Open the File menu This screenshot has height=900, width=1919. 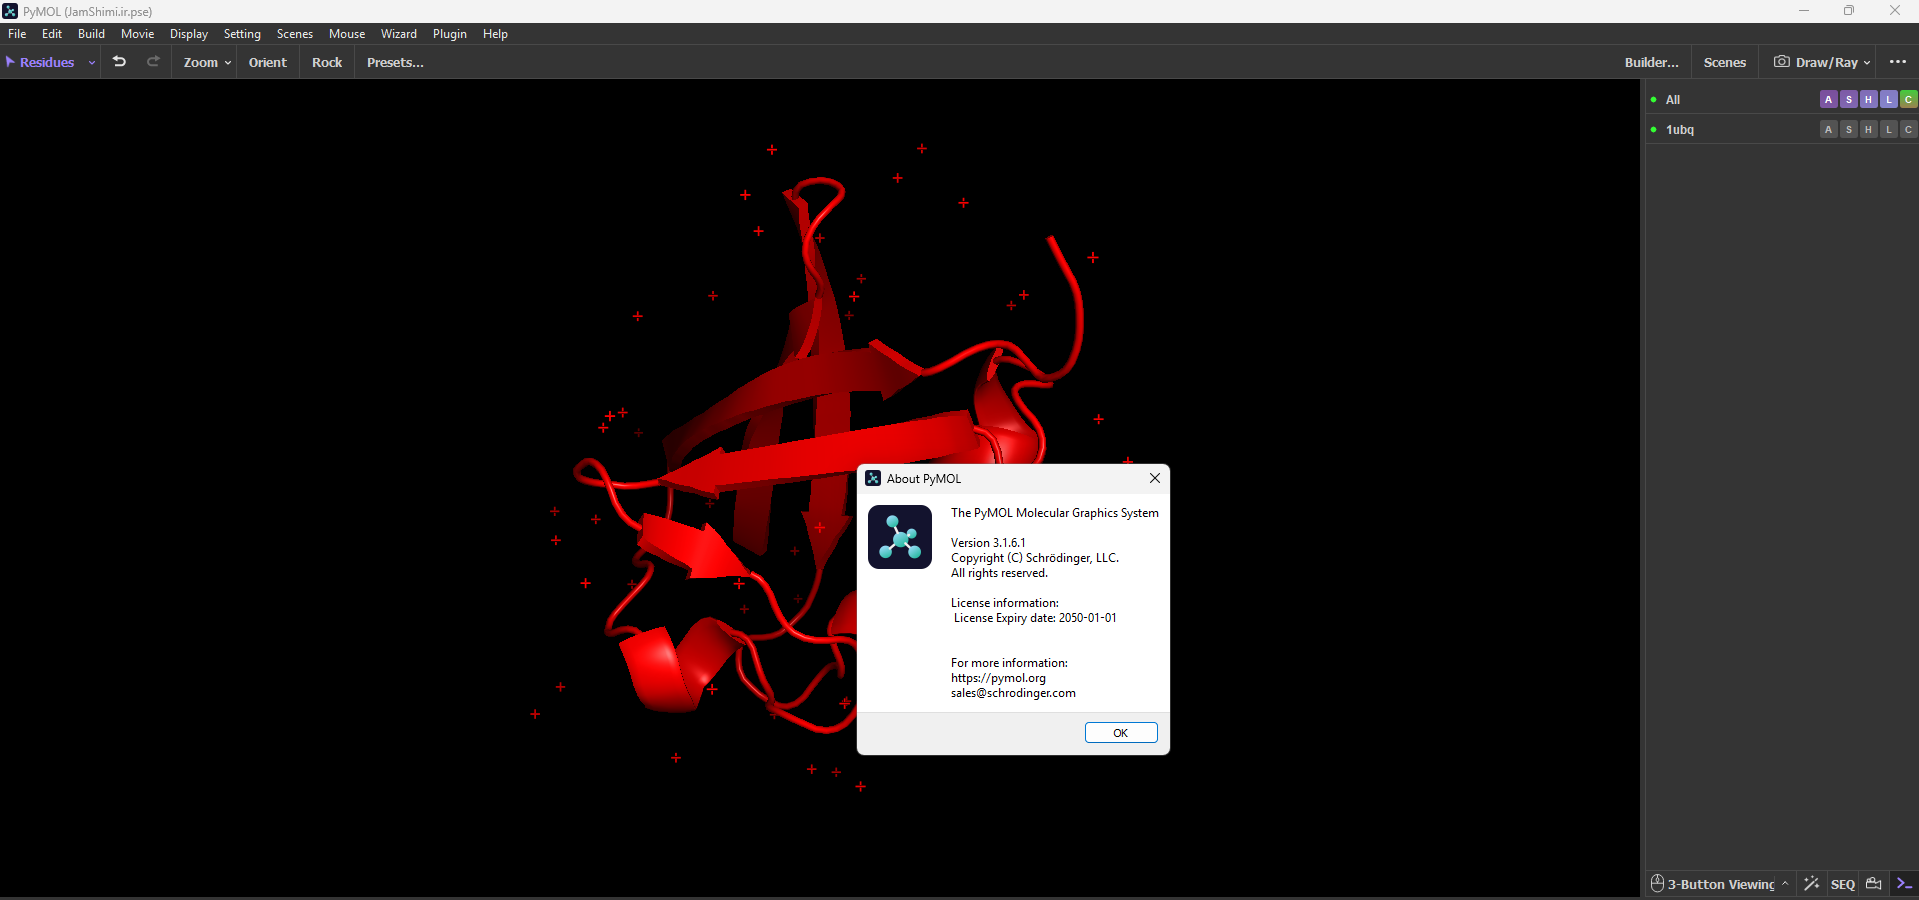(17, 33)
